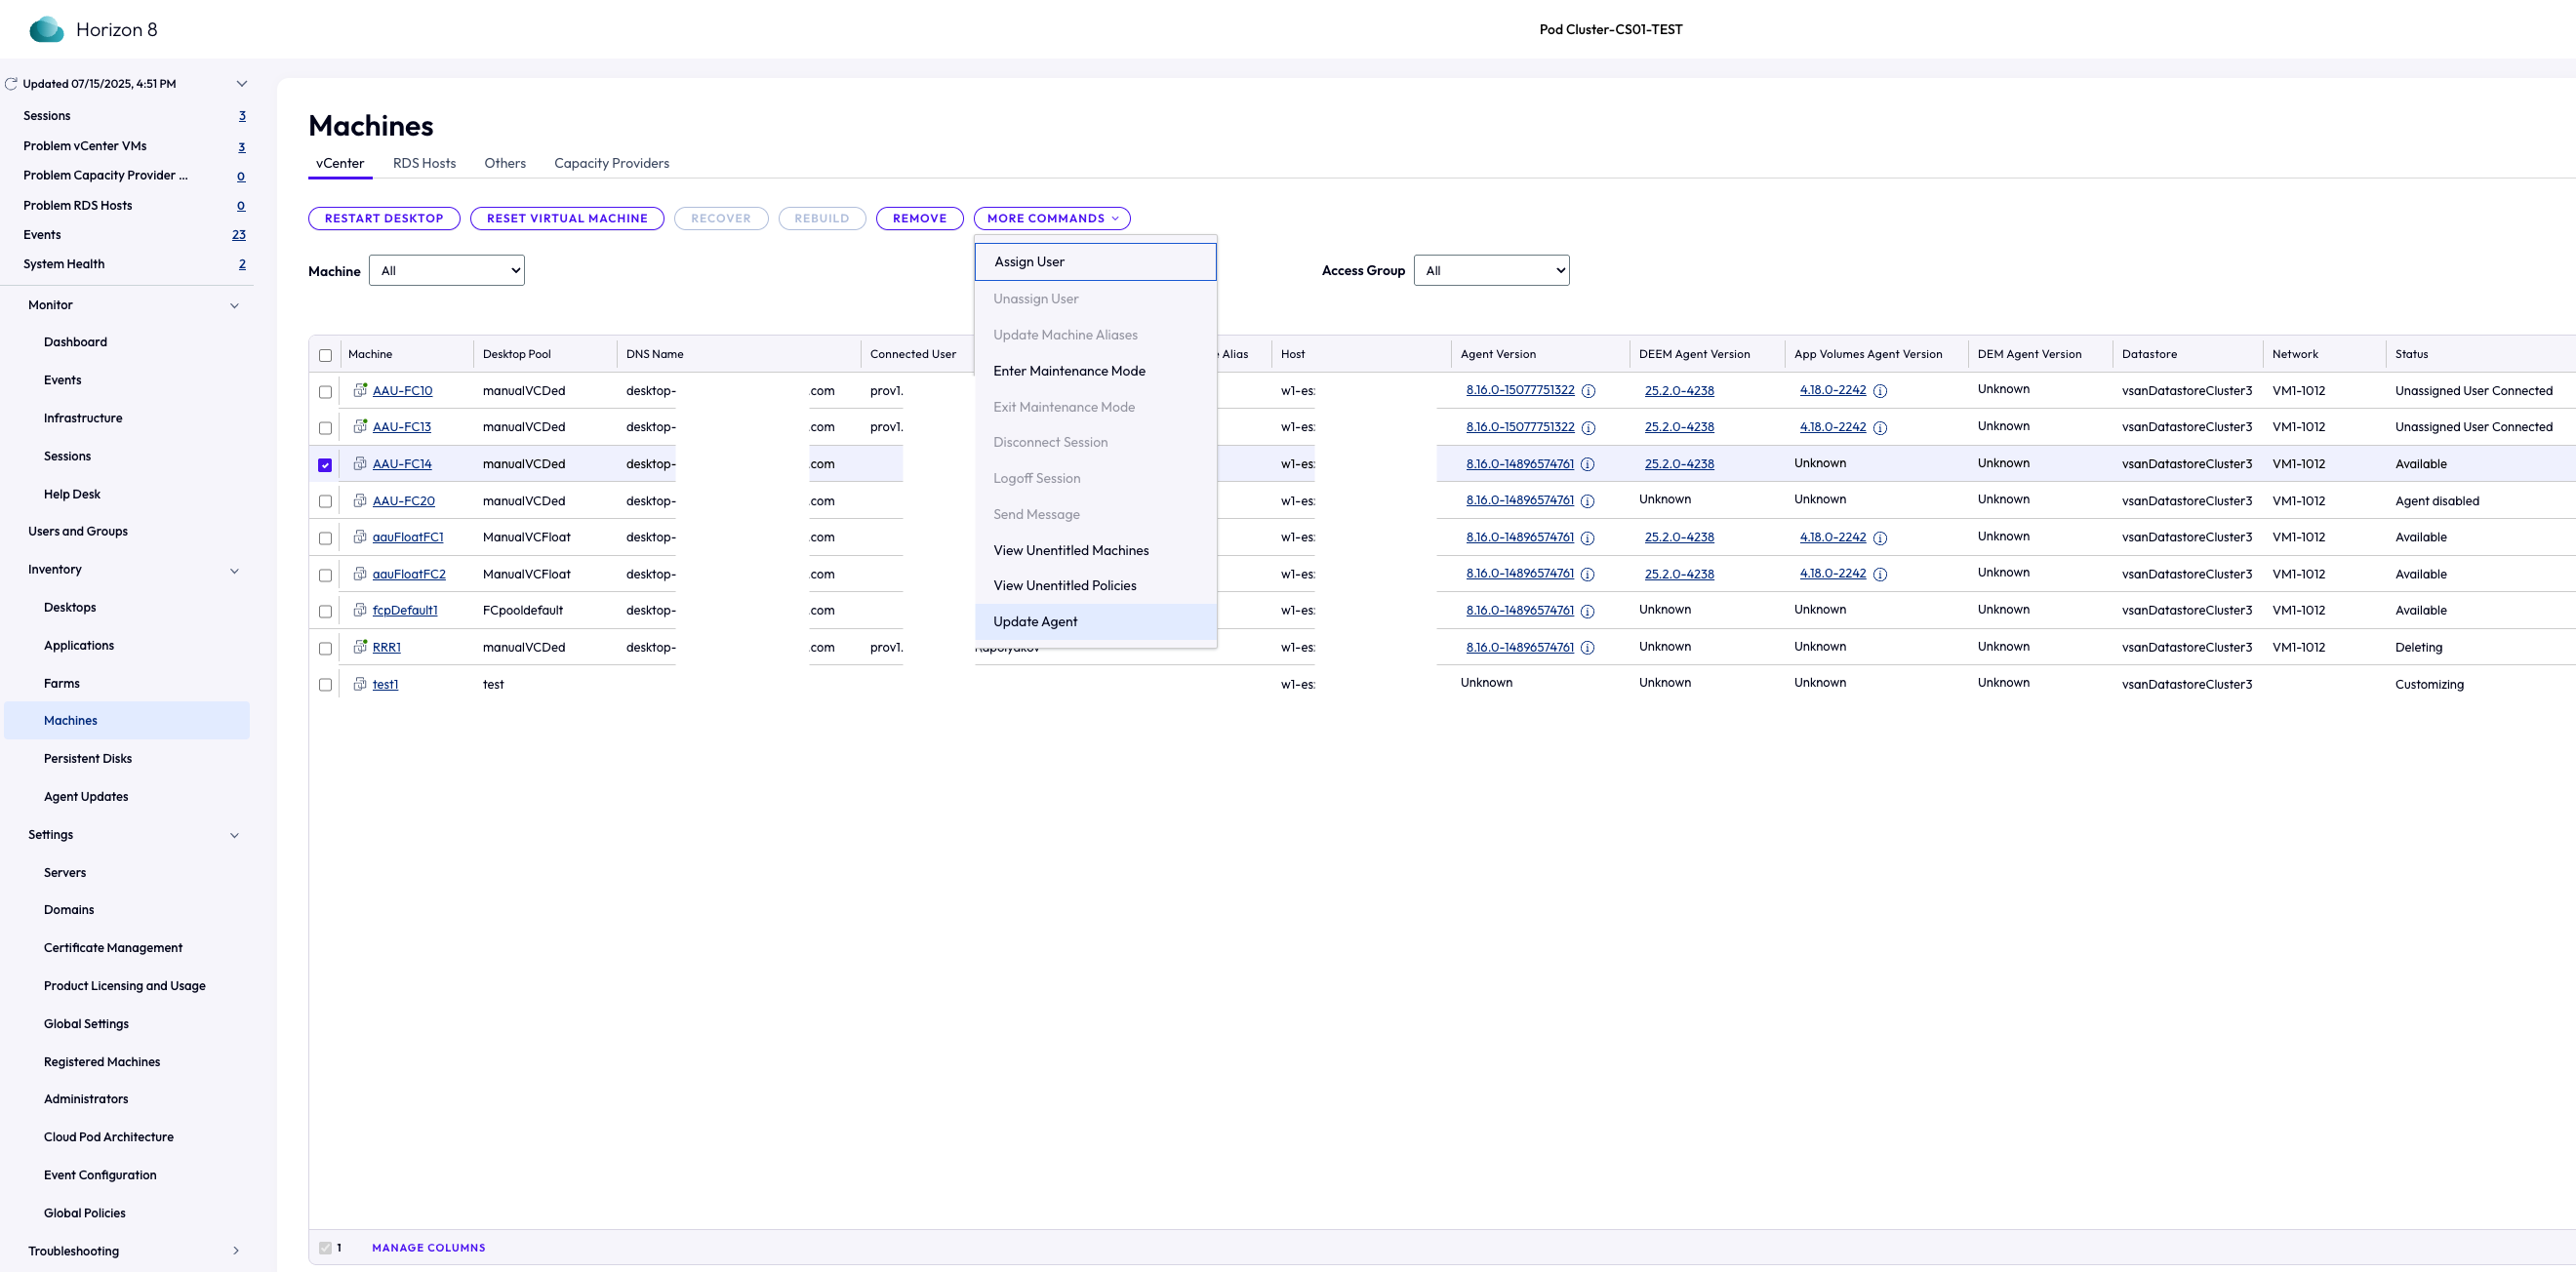Show App Volumes info icon for aauFloatFC1
Viewport: 2576px width, 1272px height.
tap(1880, 538)
